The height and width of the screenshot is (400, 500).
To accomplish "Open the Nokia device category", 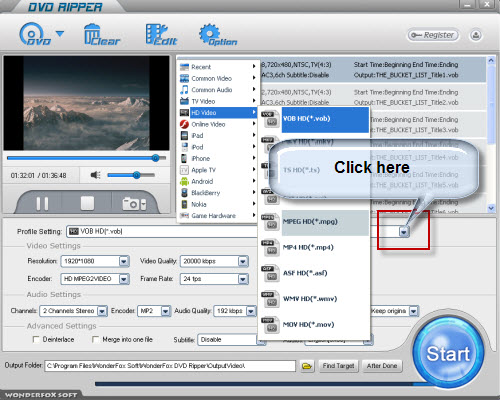I will [x=218, y=204].
